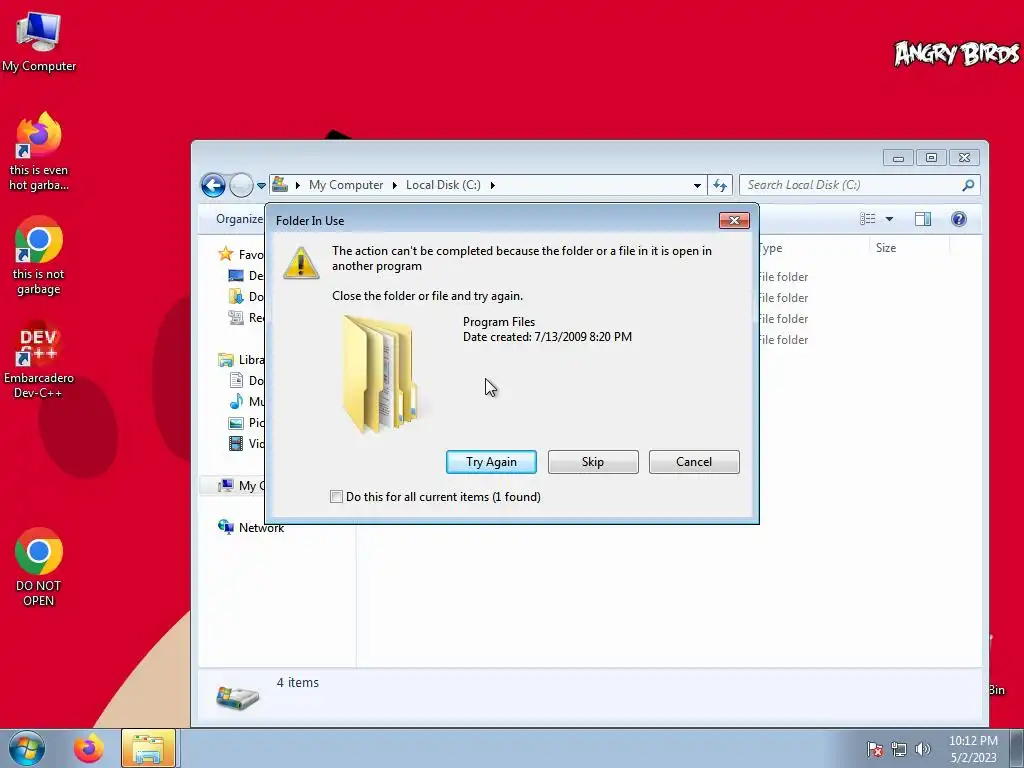The height and width of the screenshot is (768, 1024).
Task: Select Local Disk (C:) in breadcrumb
Action: (443, 185)
